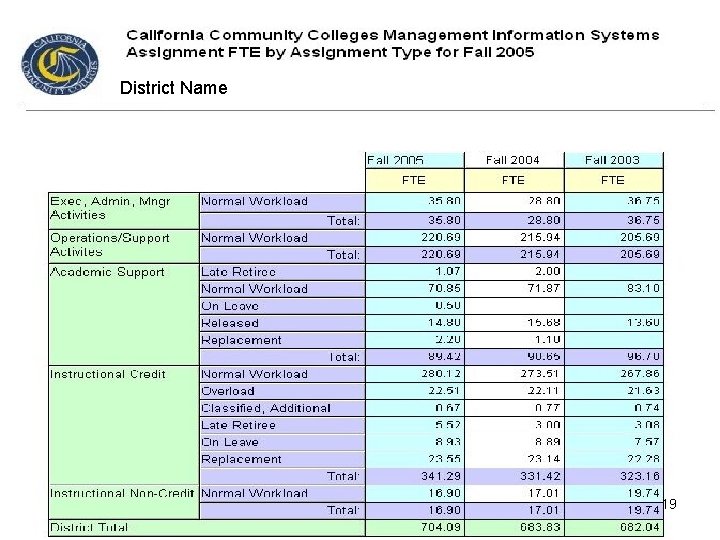Click the value 35.80 in Exec Total row
This screenshot has width=720, height=540.
tap(444, 220)
